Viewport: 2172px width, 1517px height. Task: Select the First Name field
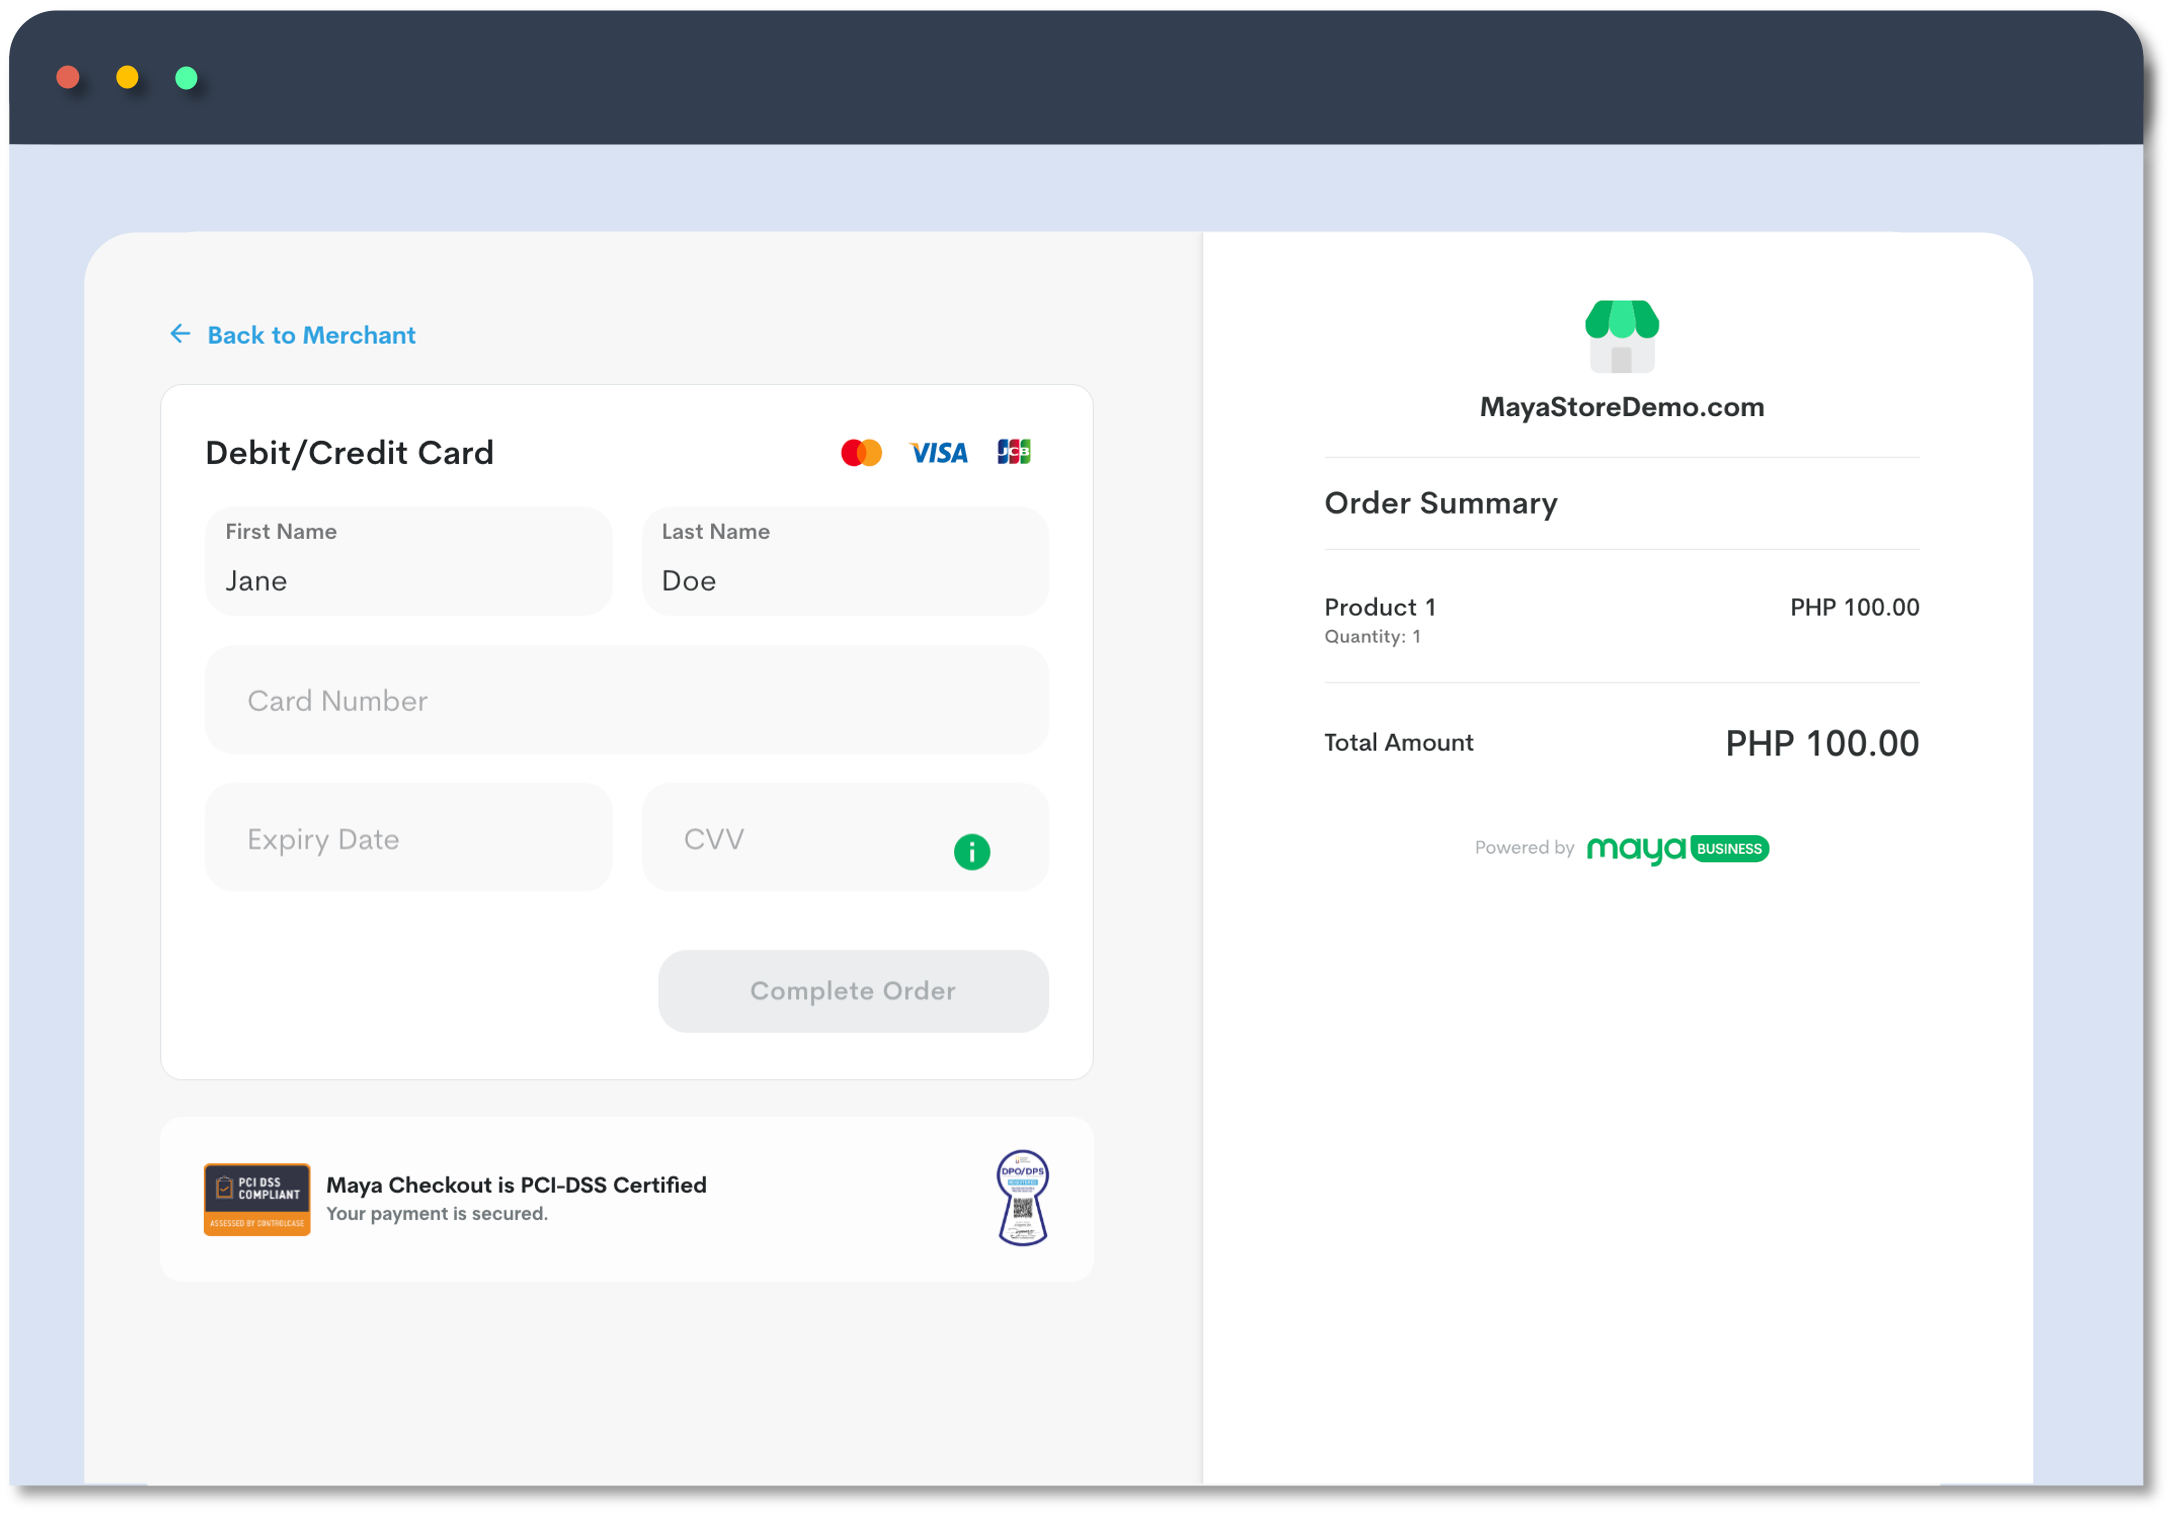coord(408,561)
